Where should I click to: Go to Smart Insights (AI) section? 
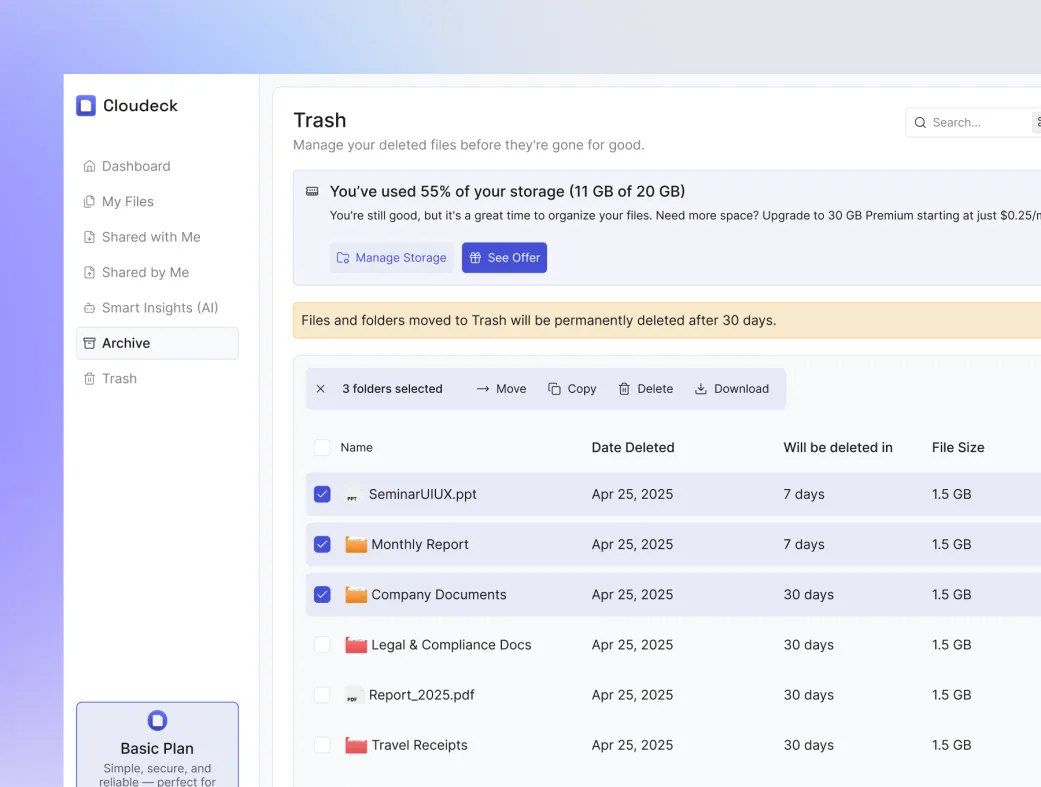(x=159, y=308)
